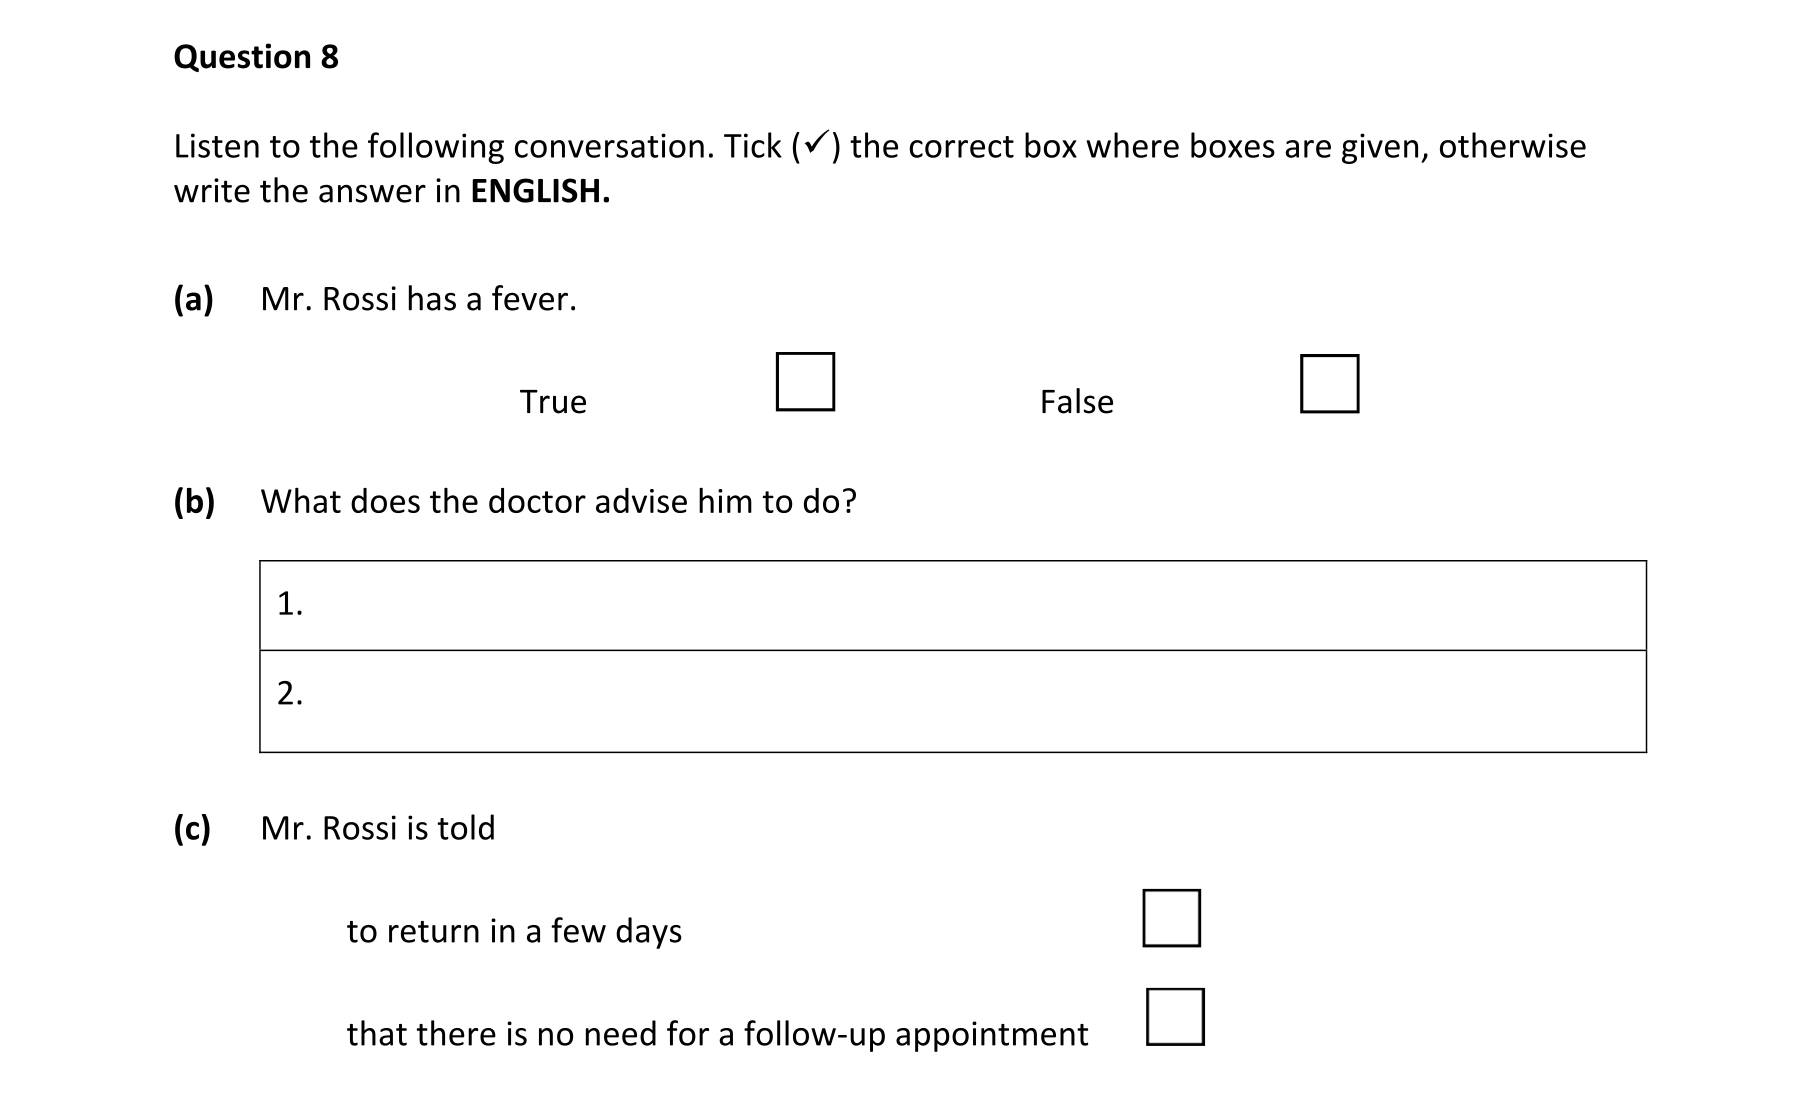Click the 'Question 8' heading
Screen dimensions: 1818x1095
(256, 57)
